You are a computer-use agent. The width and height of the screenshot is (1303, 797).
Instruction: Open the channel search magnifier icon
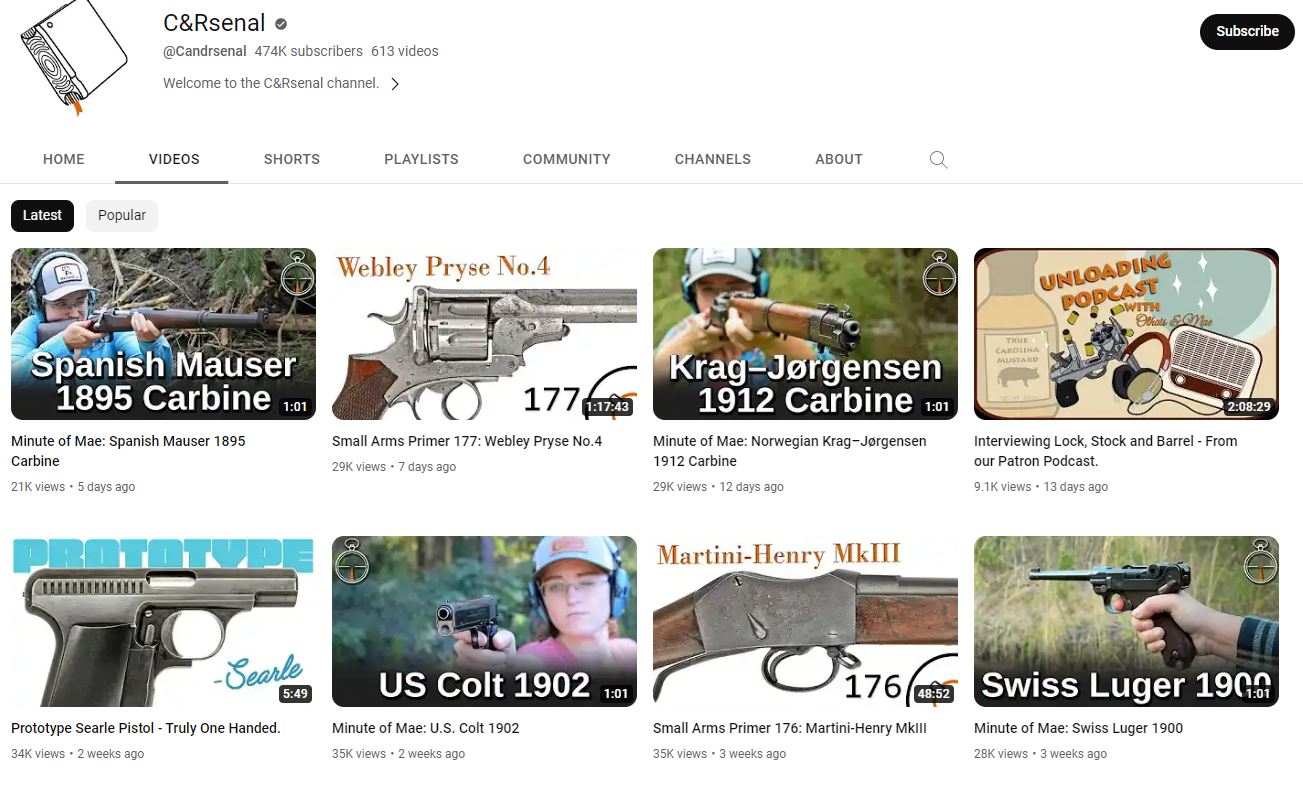[938, 159]
